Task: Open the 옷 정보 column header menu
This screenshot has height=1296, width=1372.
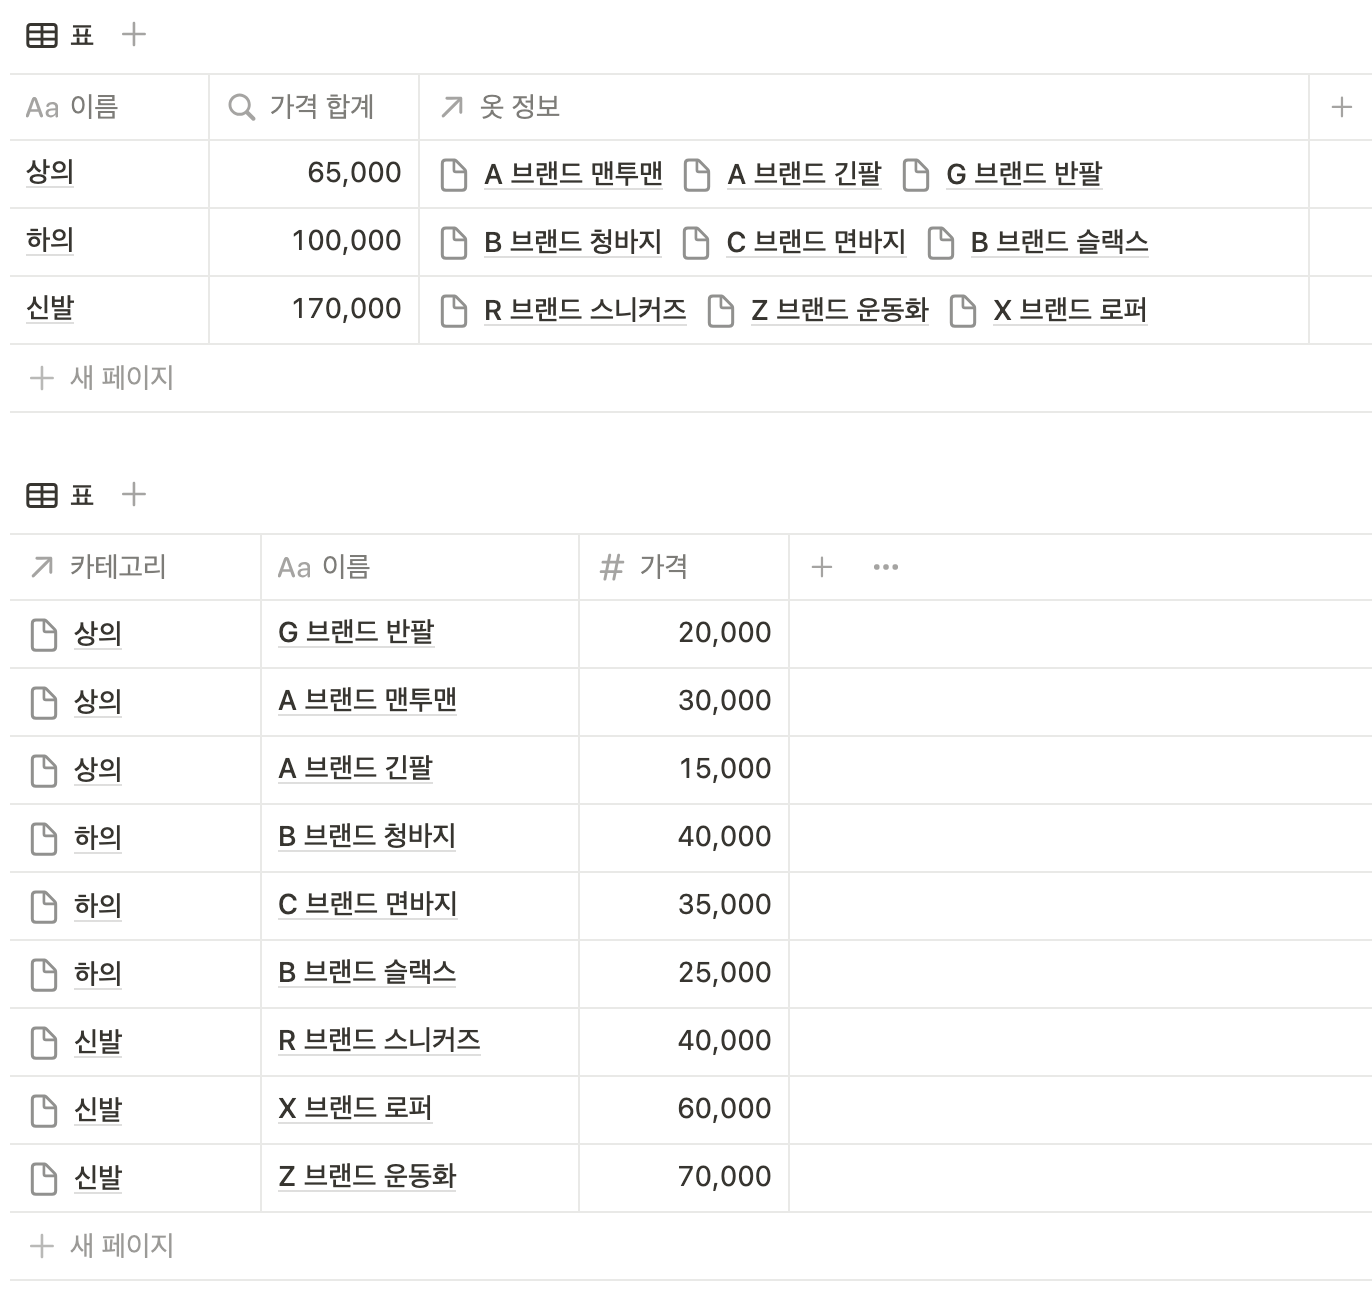Action: [864, 107]
